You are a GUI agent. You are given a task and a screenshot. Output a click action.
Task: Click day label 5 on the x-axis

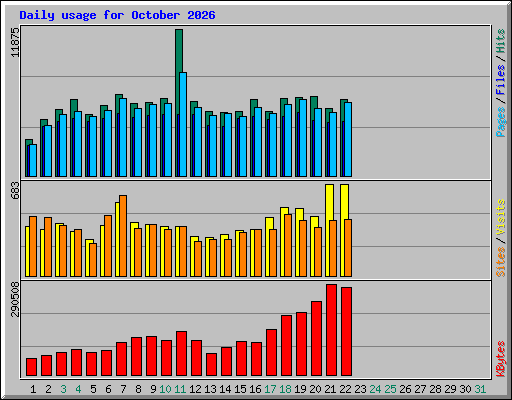coord(93,389)
